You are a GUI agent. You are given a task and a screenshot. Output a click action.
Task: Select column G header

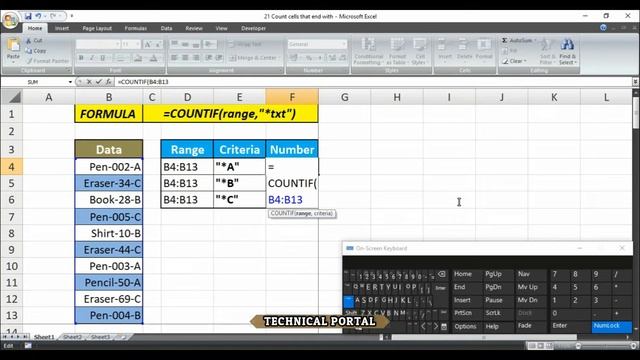click(x=344, y=97)
